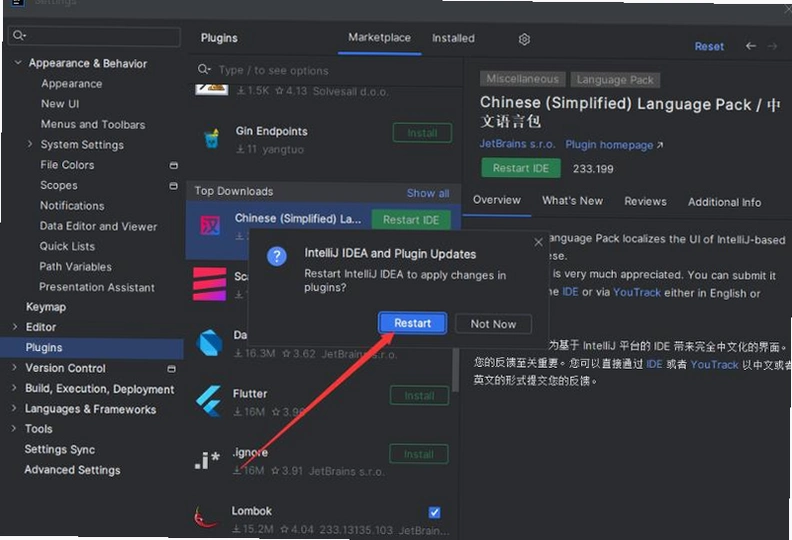The height and width of the screenshot is (540, 792).
Task: Expand Languages & Frameworks section
Action: 14,408
